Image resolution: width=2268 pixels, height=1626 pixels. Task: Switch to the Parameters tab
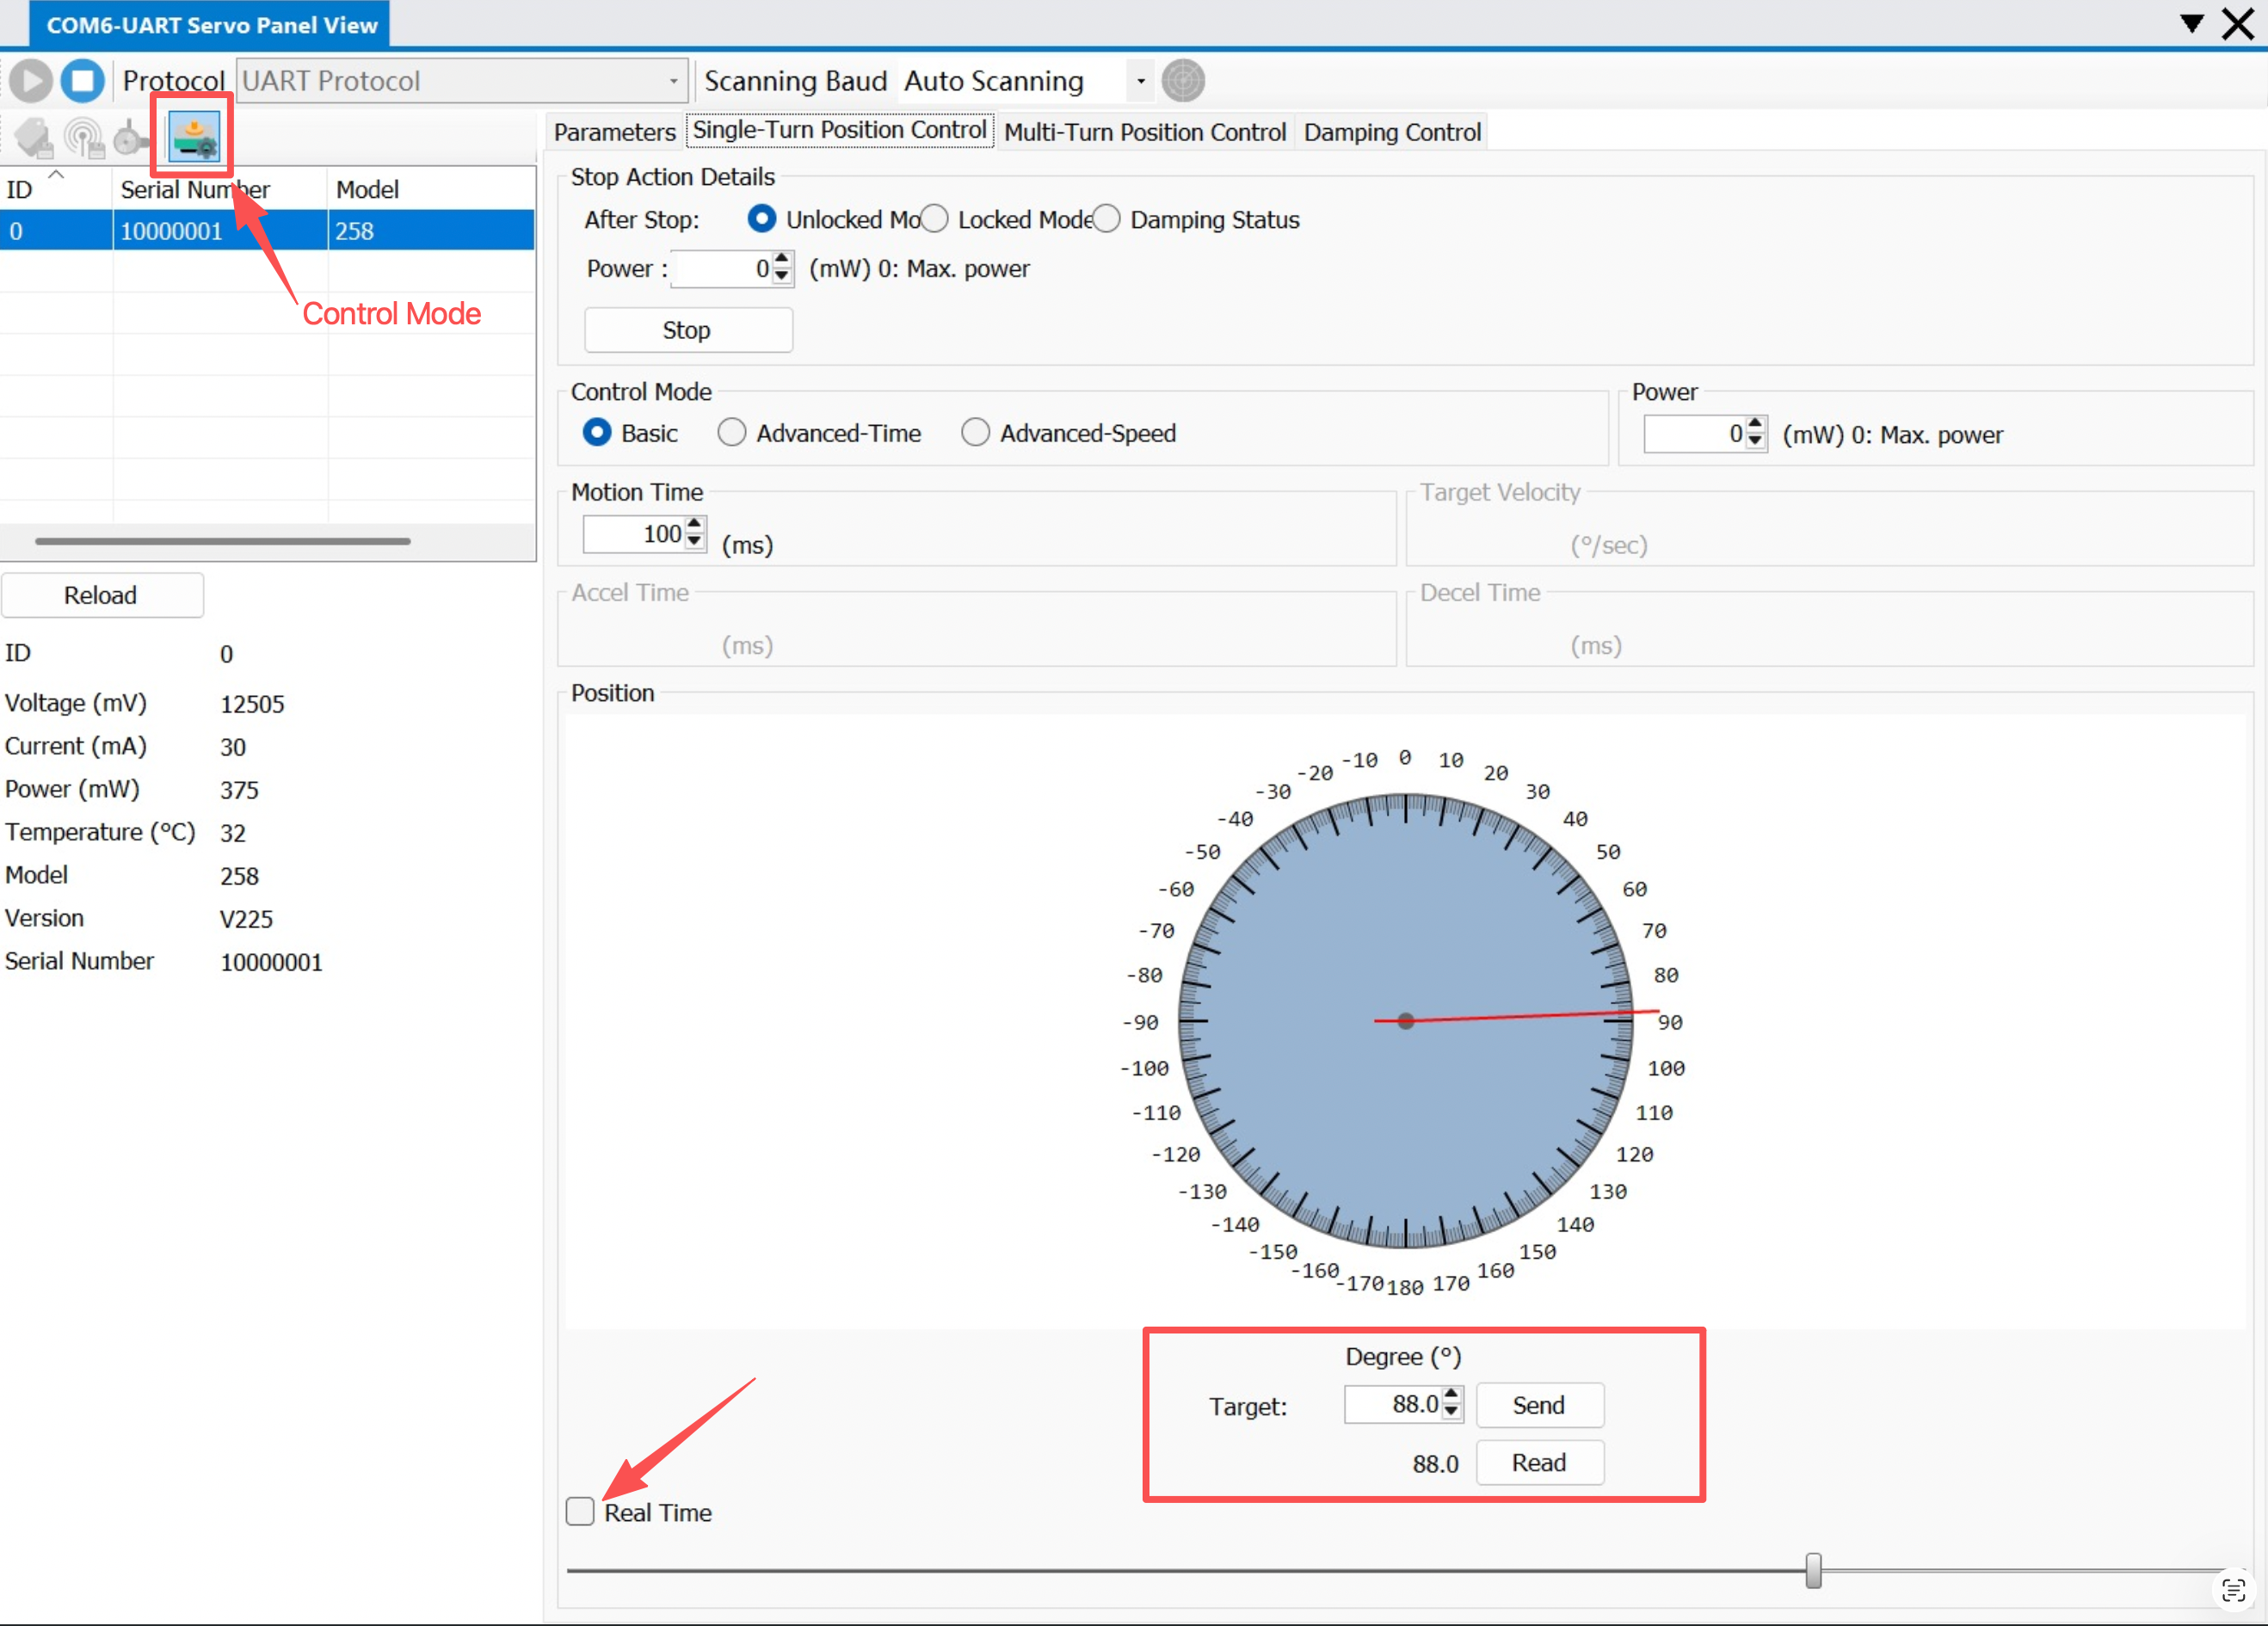point(615,132)
